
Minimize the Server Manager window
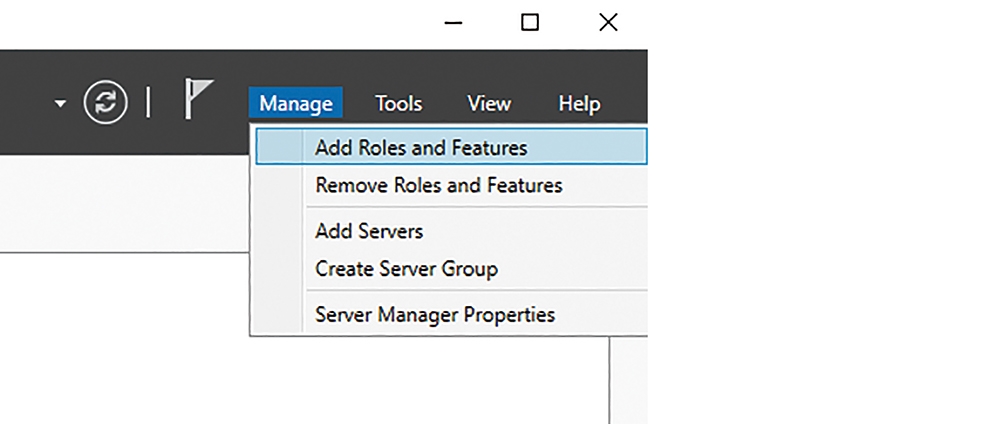point(453,23)
